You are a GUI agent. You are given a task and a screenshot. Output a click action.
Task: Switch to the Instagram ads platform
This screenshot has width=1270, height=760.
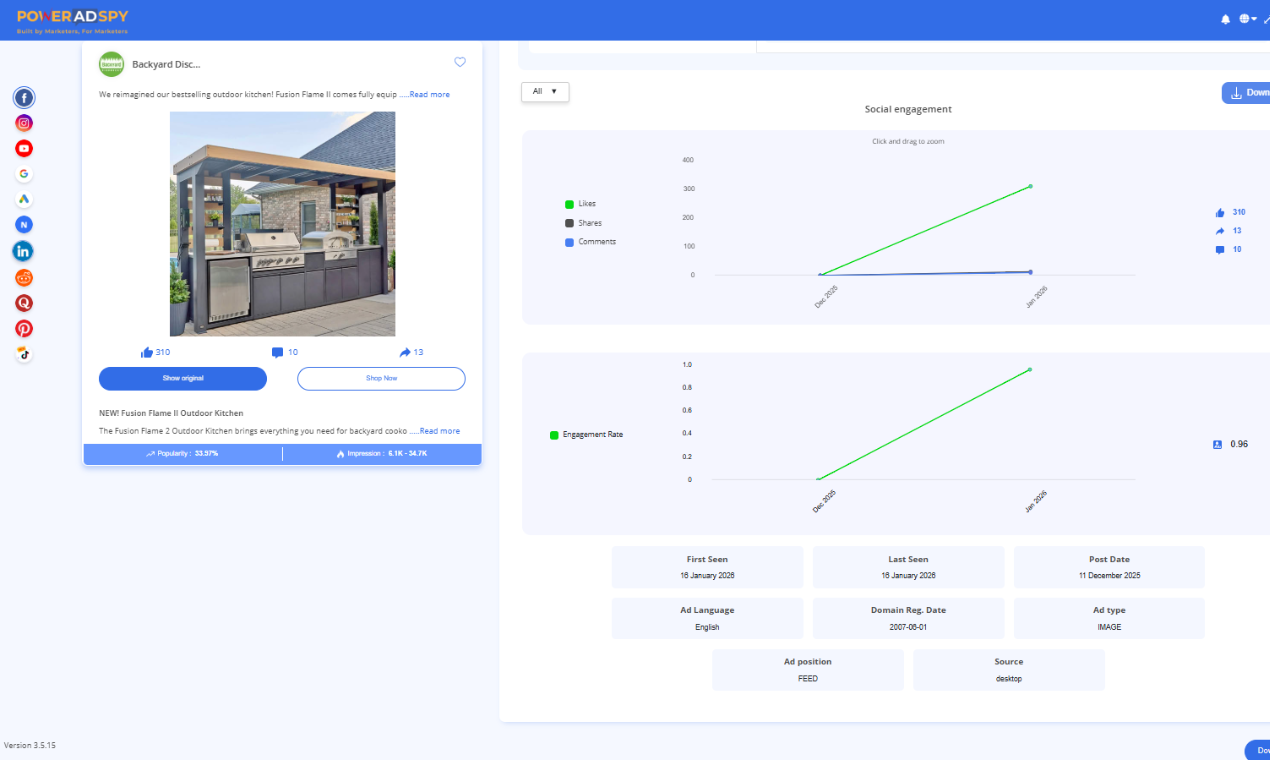24,122
